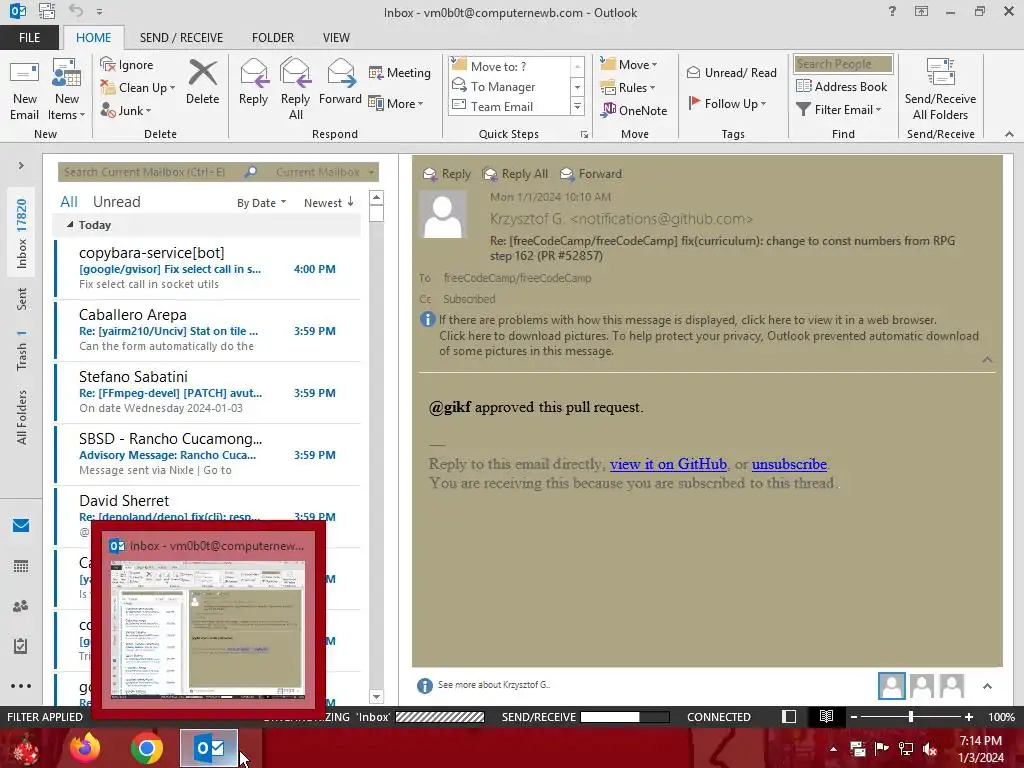This screenshot has width=1024, height=768.
Task: Switch to the HOME tab
Action: click(x=93, y=38)
